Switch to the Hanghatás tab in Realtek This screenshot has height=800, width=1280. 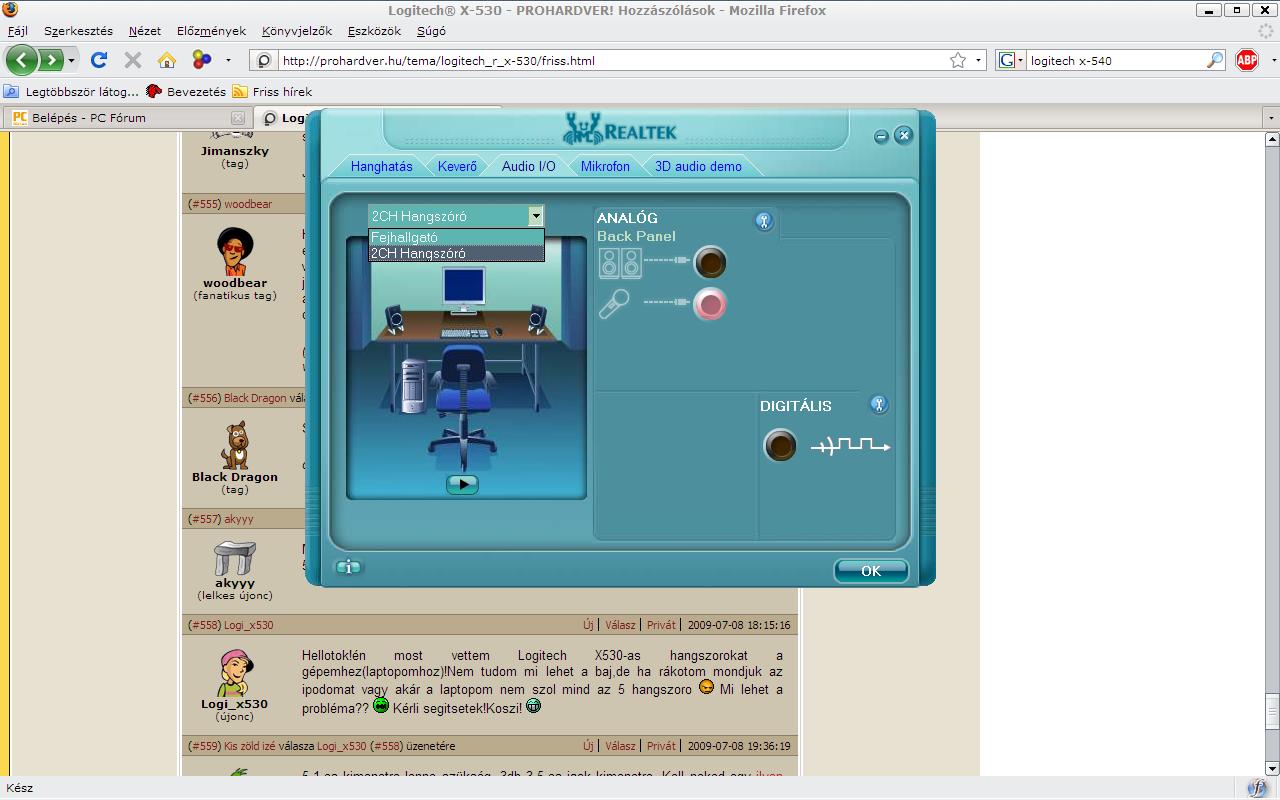click(381, 166)
